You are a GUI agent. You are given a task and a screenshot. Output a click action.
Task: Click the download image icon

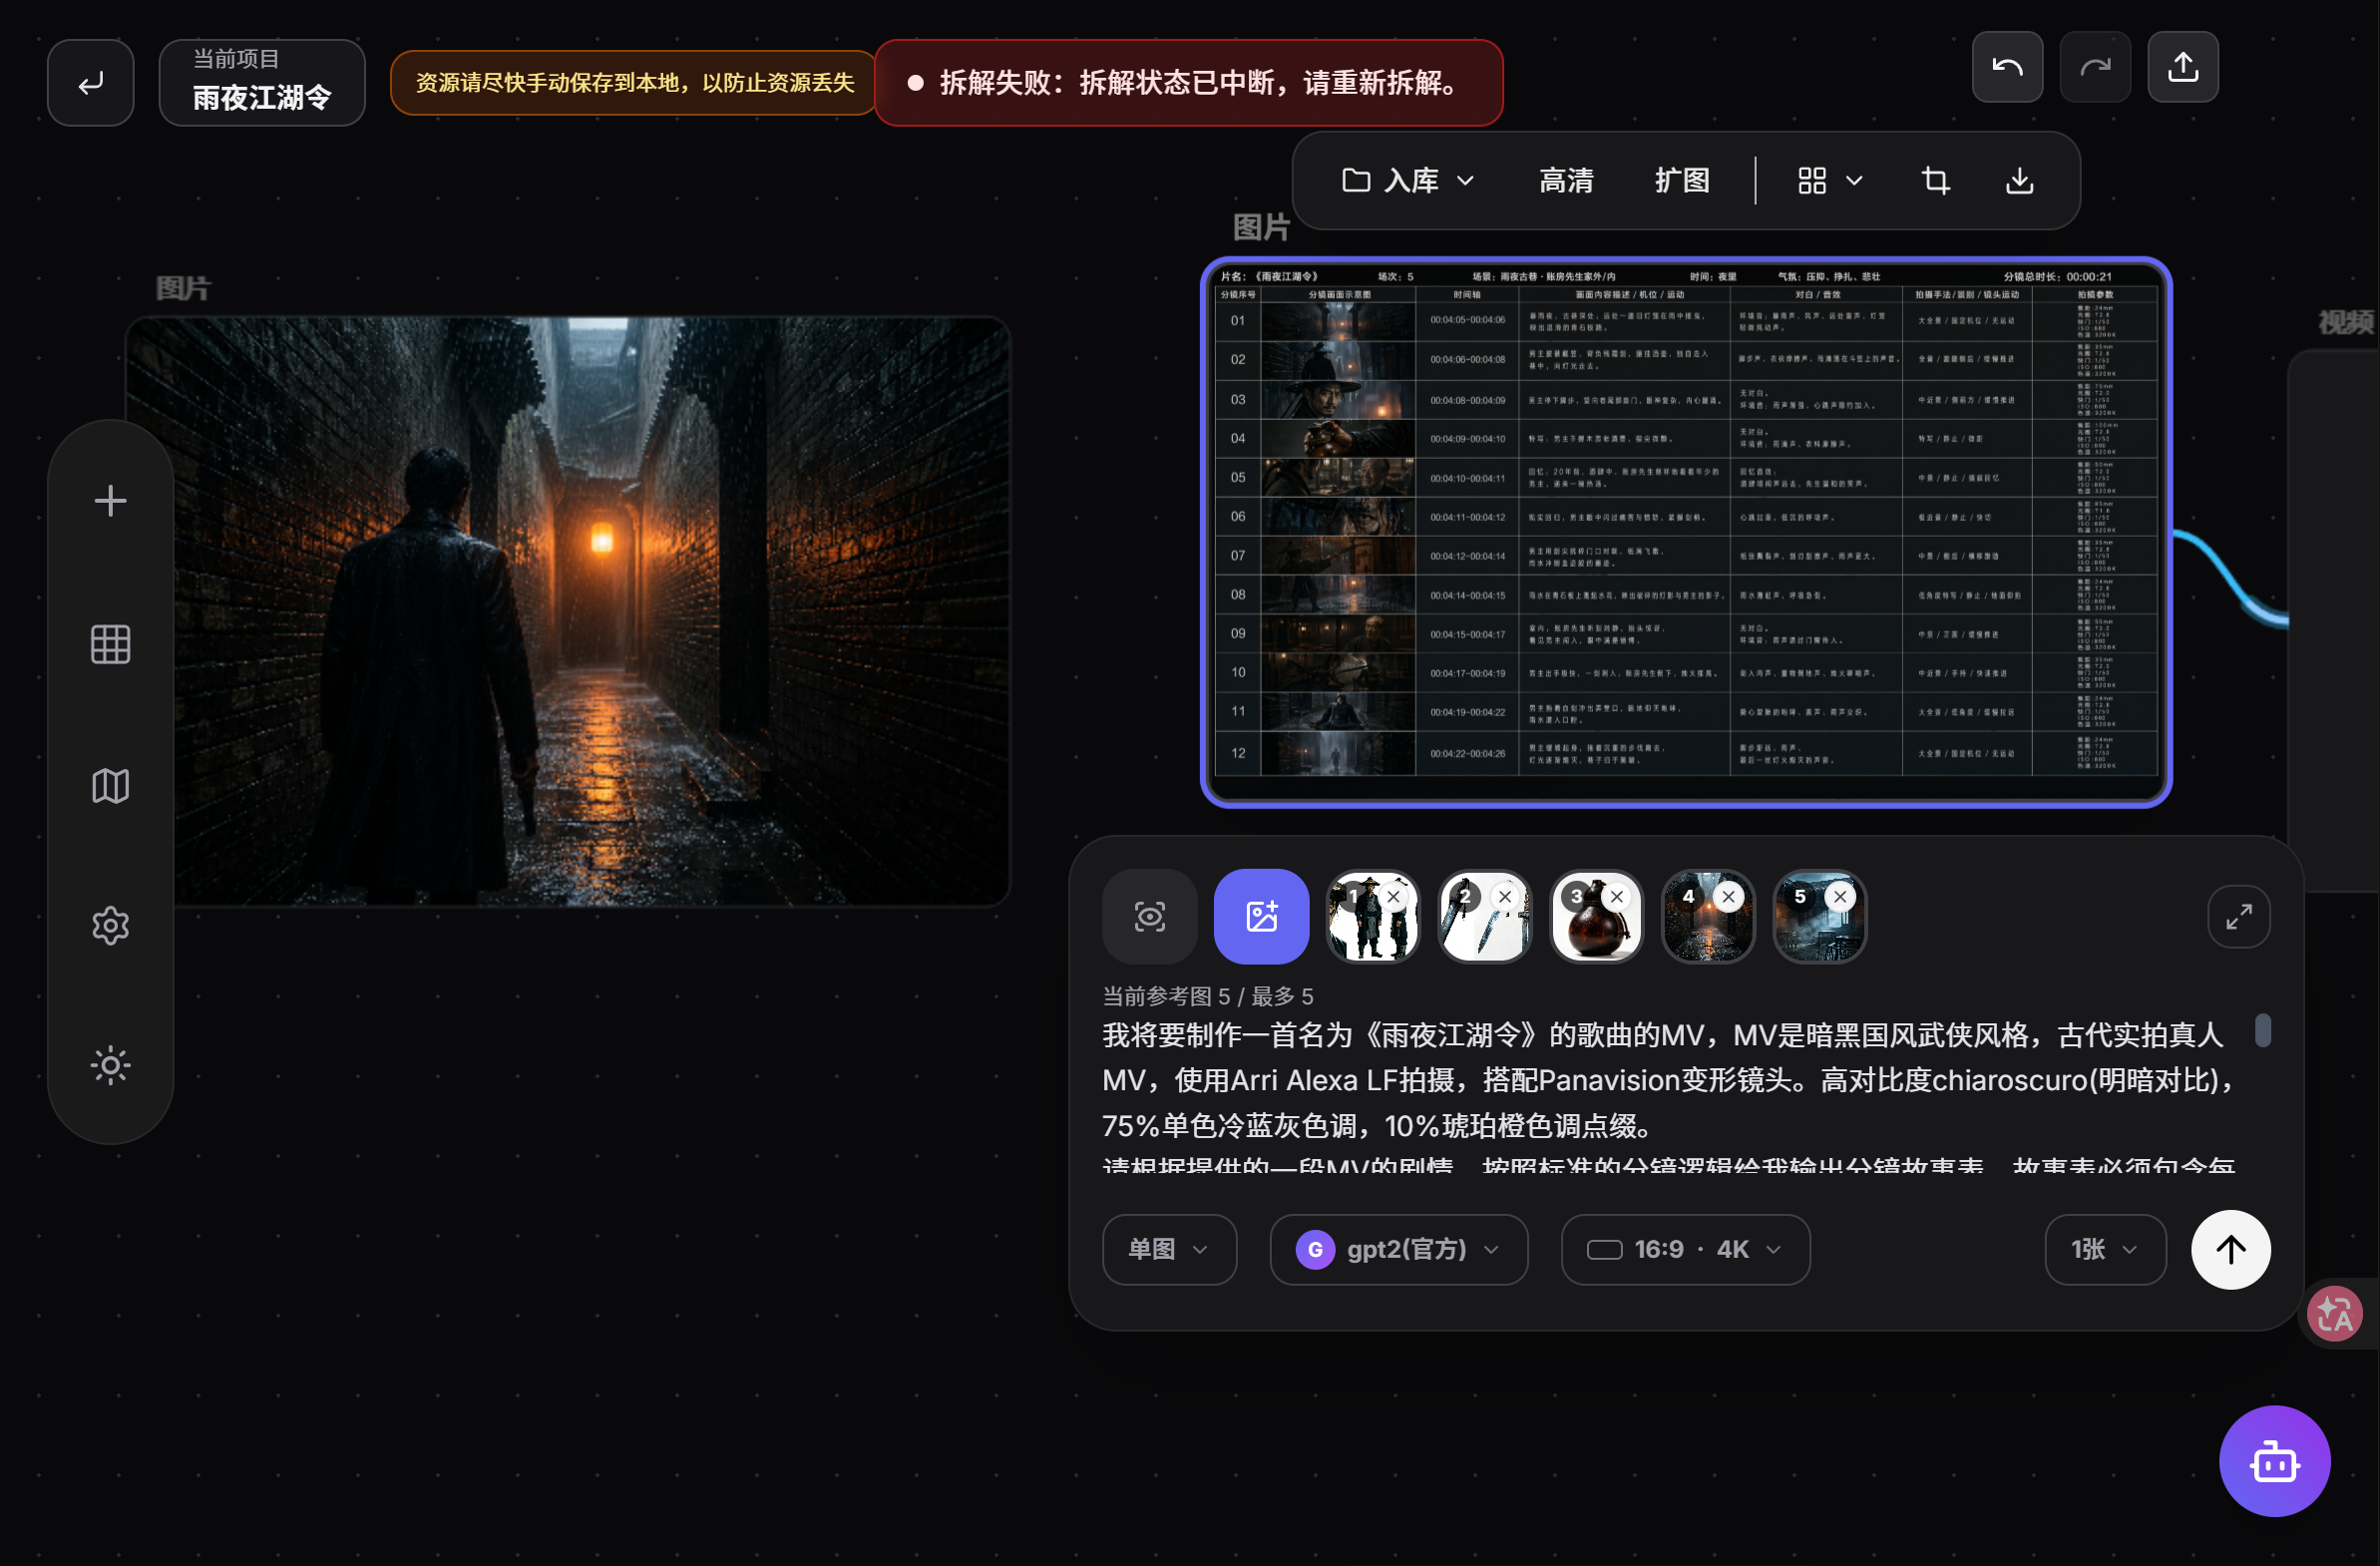[x=2019, y=181]
